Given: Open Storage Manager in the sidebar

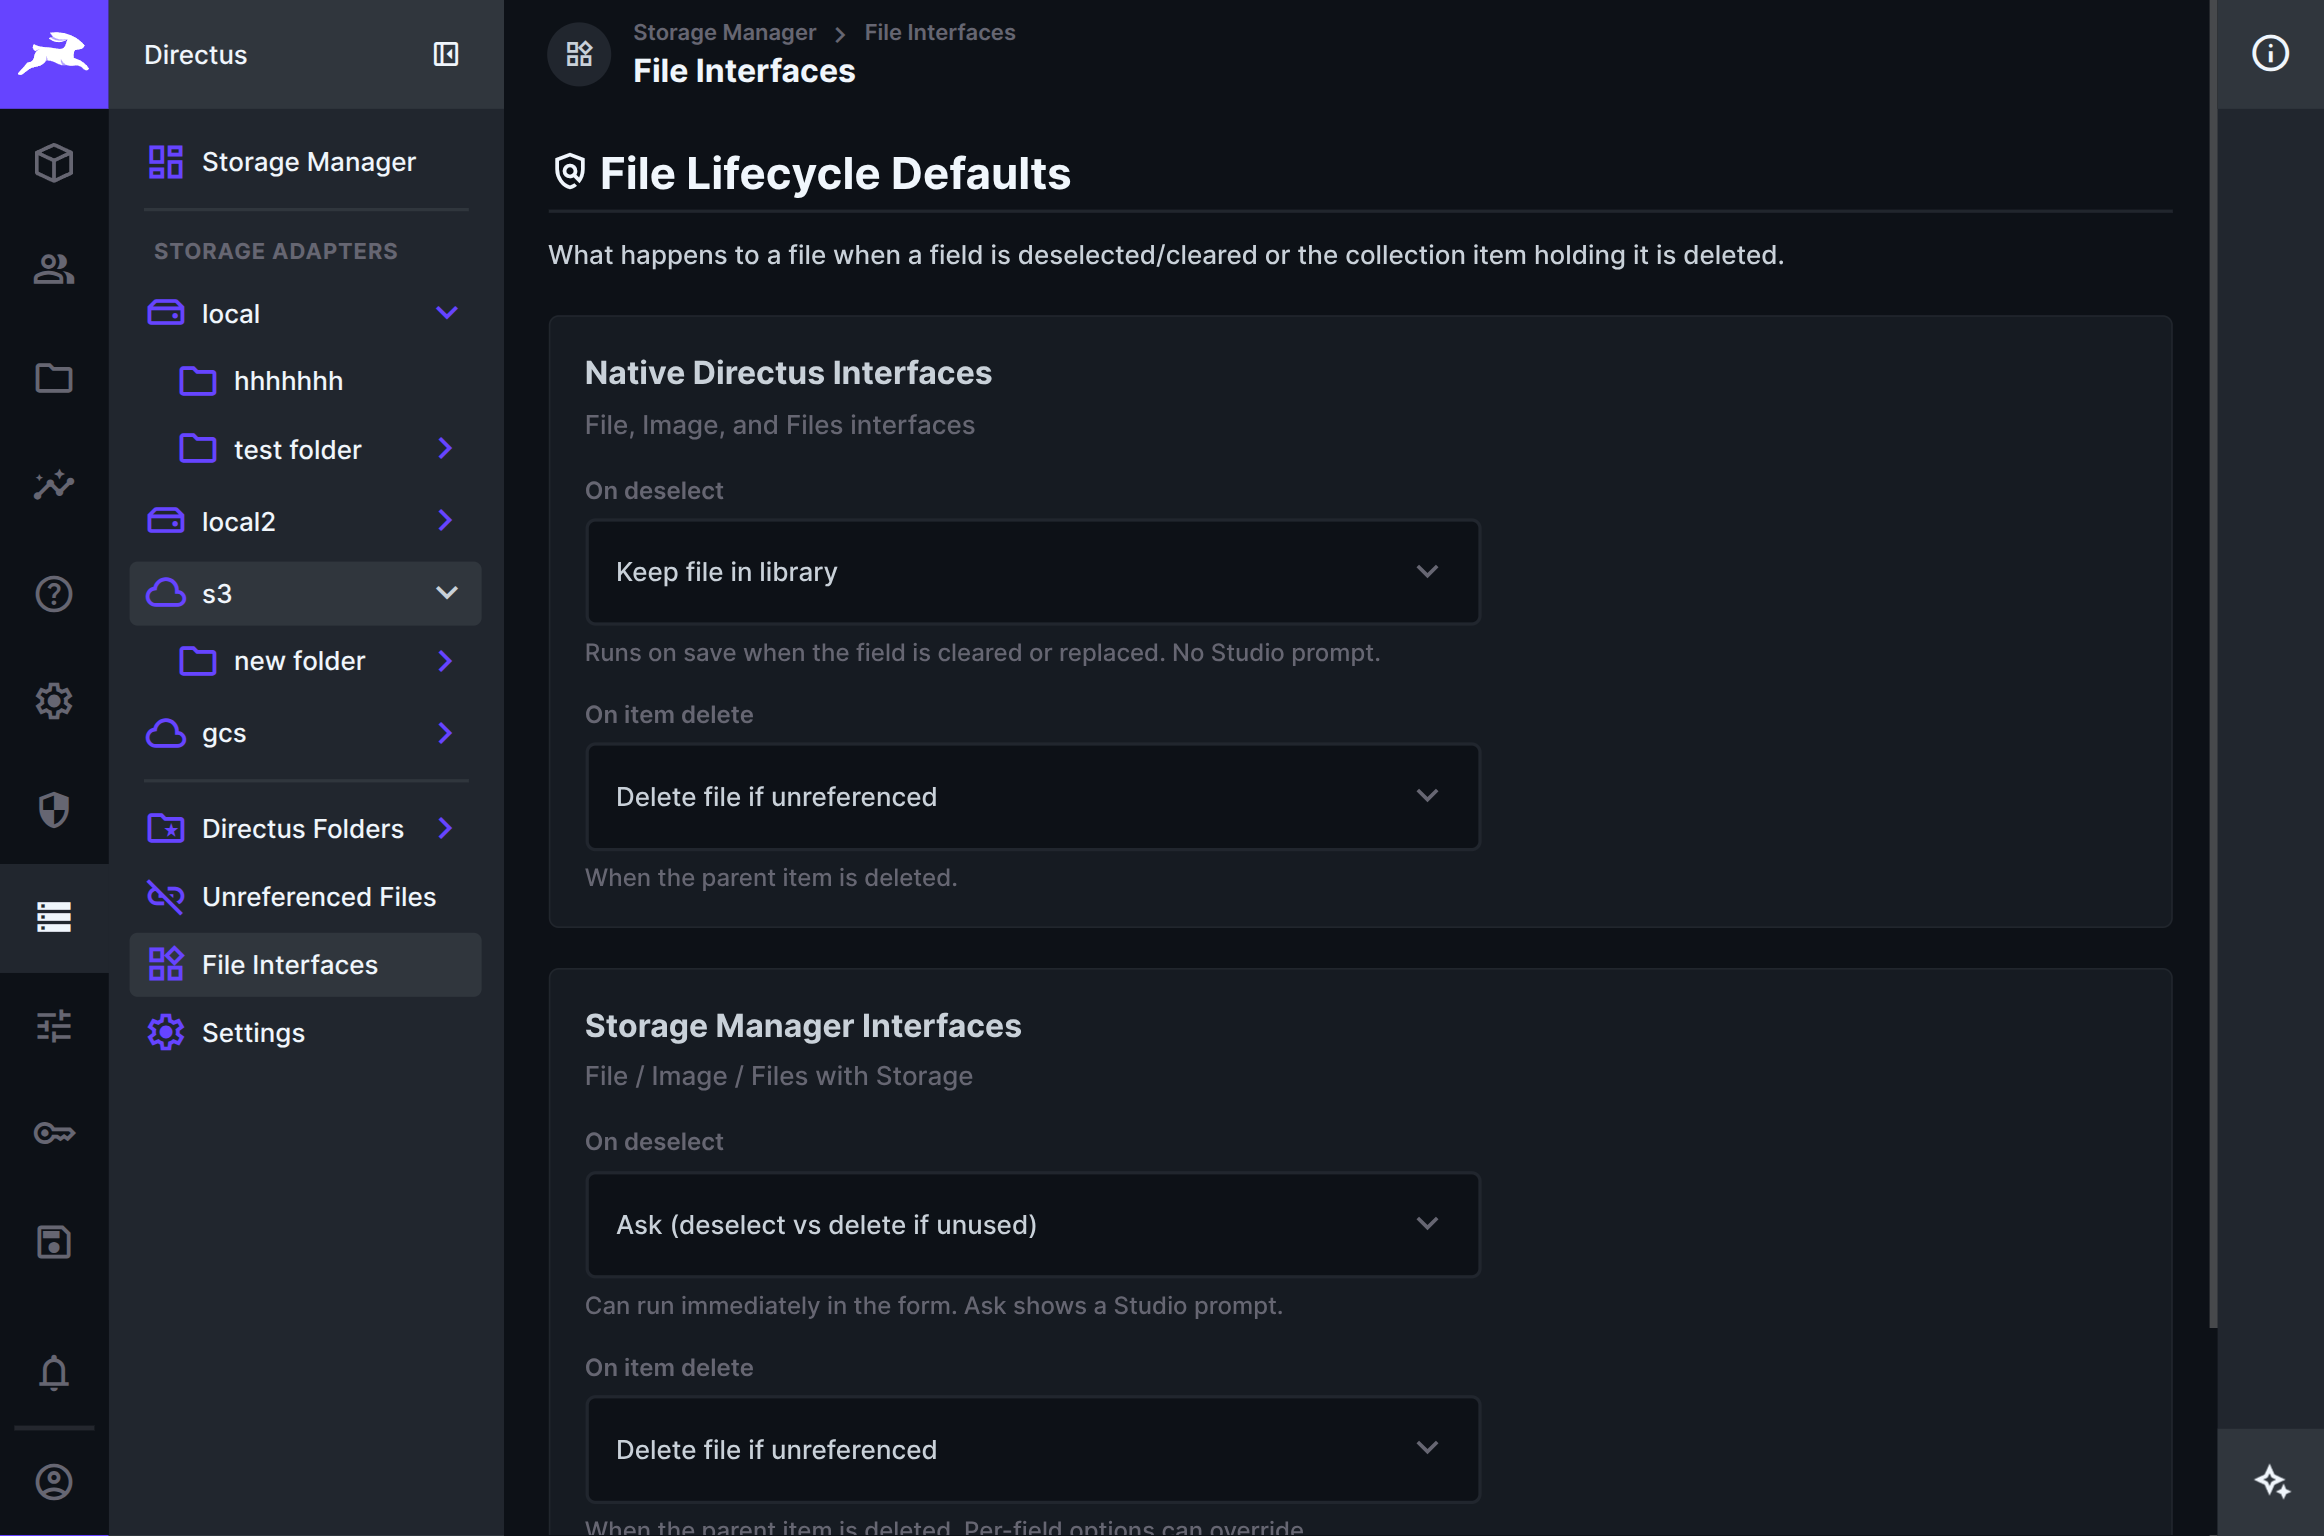Looking at the screenshot, I should (x=305, y=162).
